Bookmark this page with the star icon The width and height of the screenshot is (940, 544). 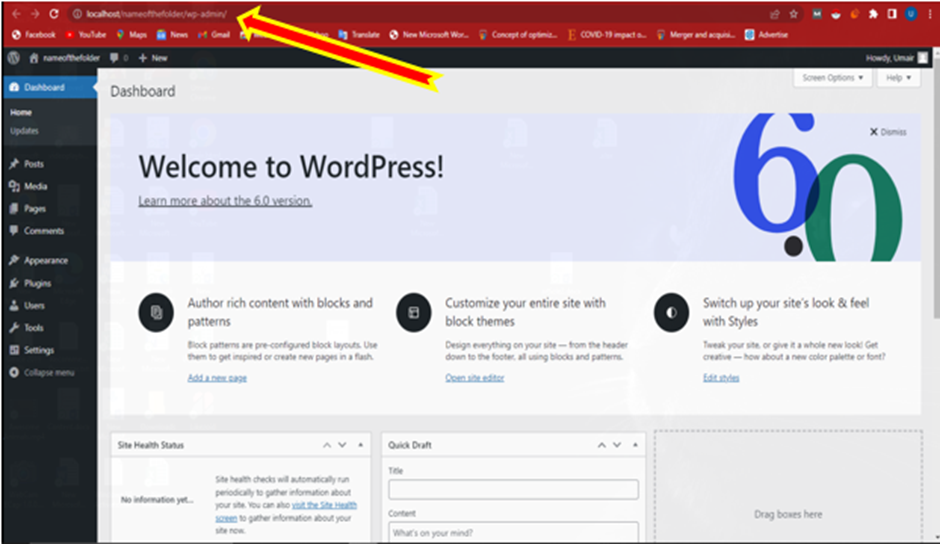(x=794, y=14)
